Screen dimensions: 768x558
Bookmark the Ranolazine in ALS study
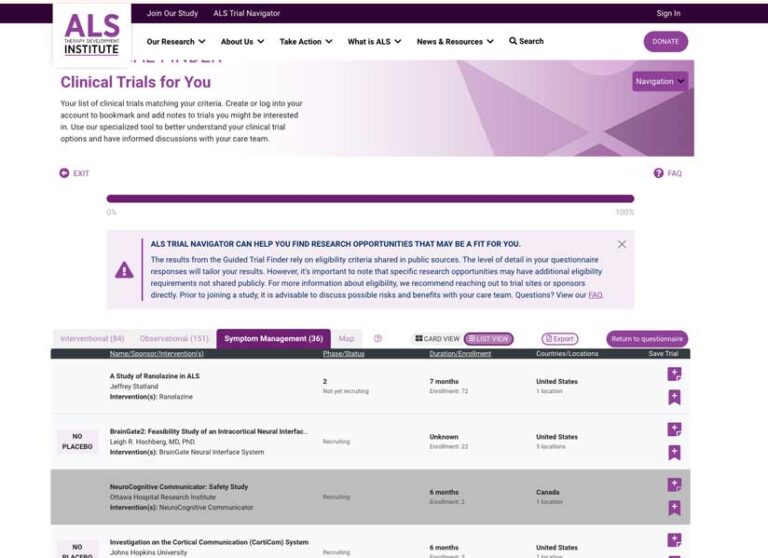coord(674,397)
